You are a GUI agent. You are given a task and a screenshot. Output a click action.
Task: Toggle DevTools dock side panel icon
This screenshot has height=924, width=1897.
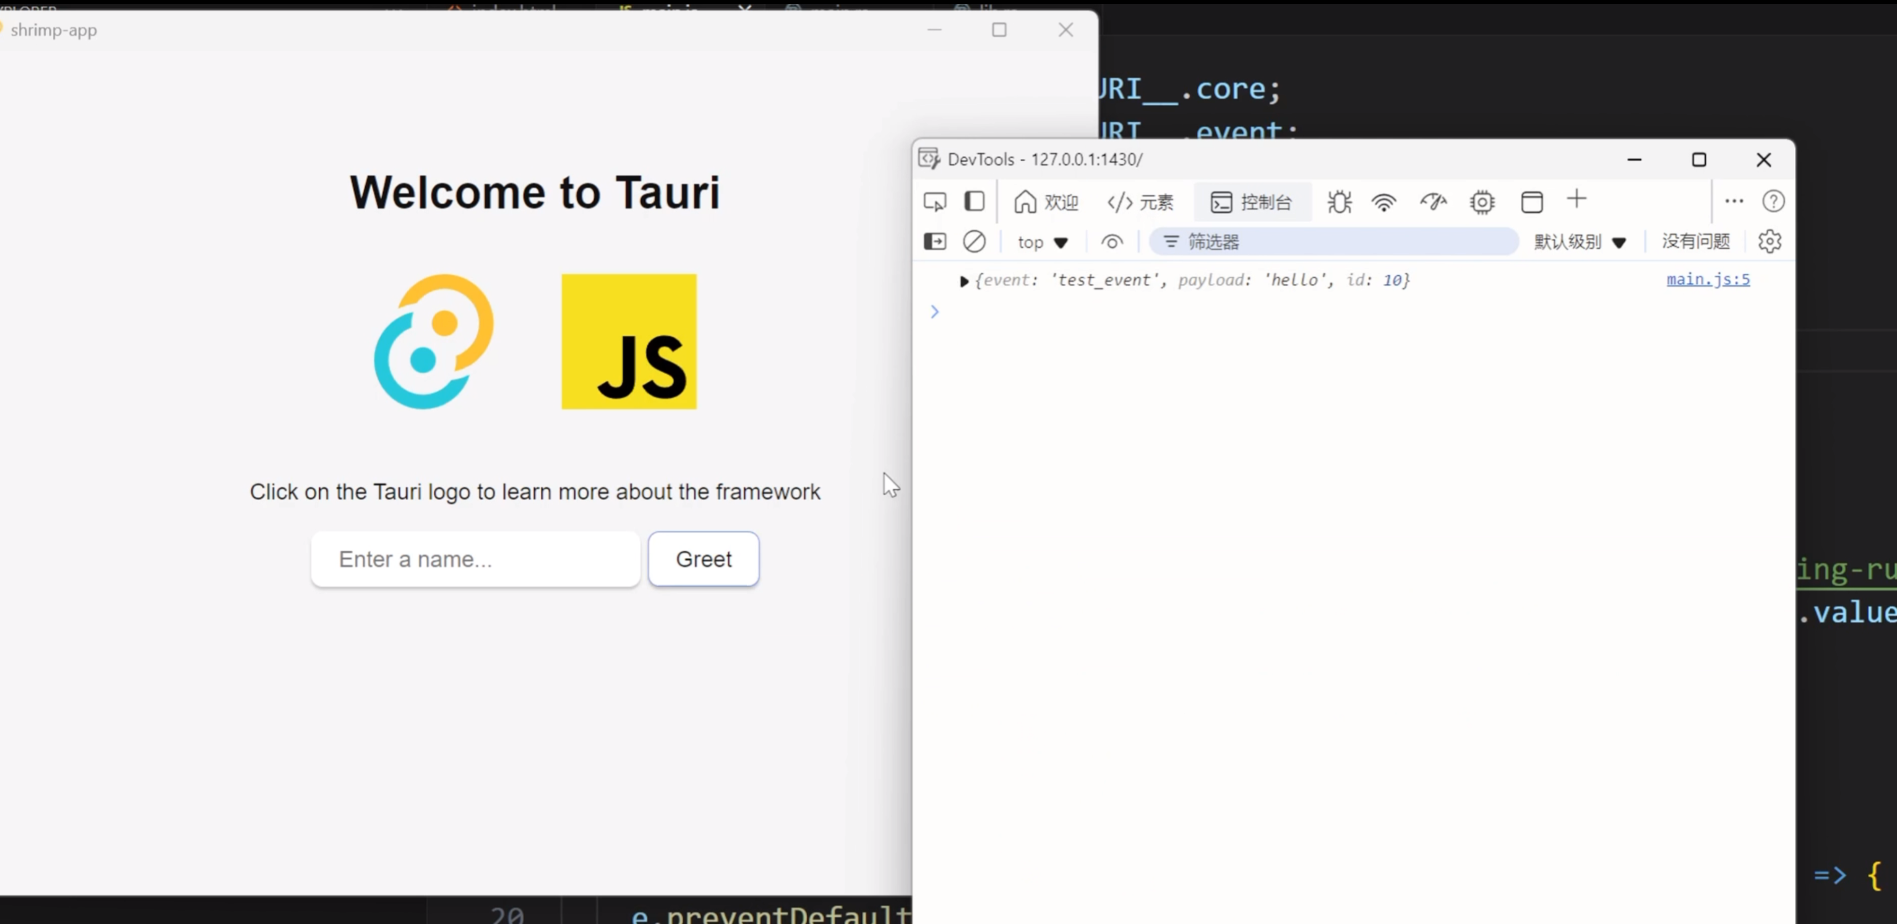974,202
